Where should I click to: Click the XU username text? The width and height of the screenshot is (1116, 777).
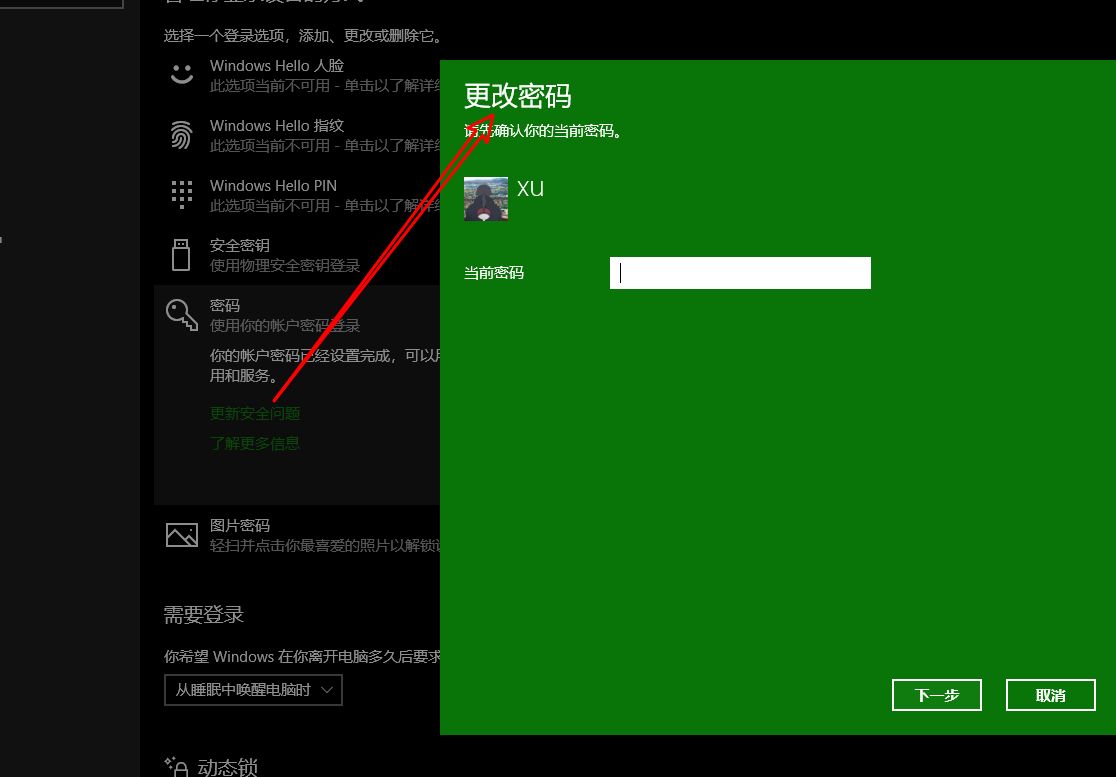530,189
